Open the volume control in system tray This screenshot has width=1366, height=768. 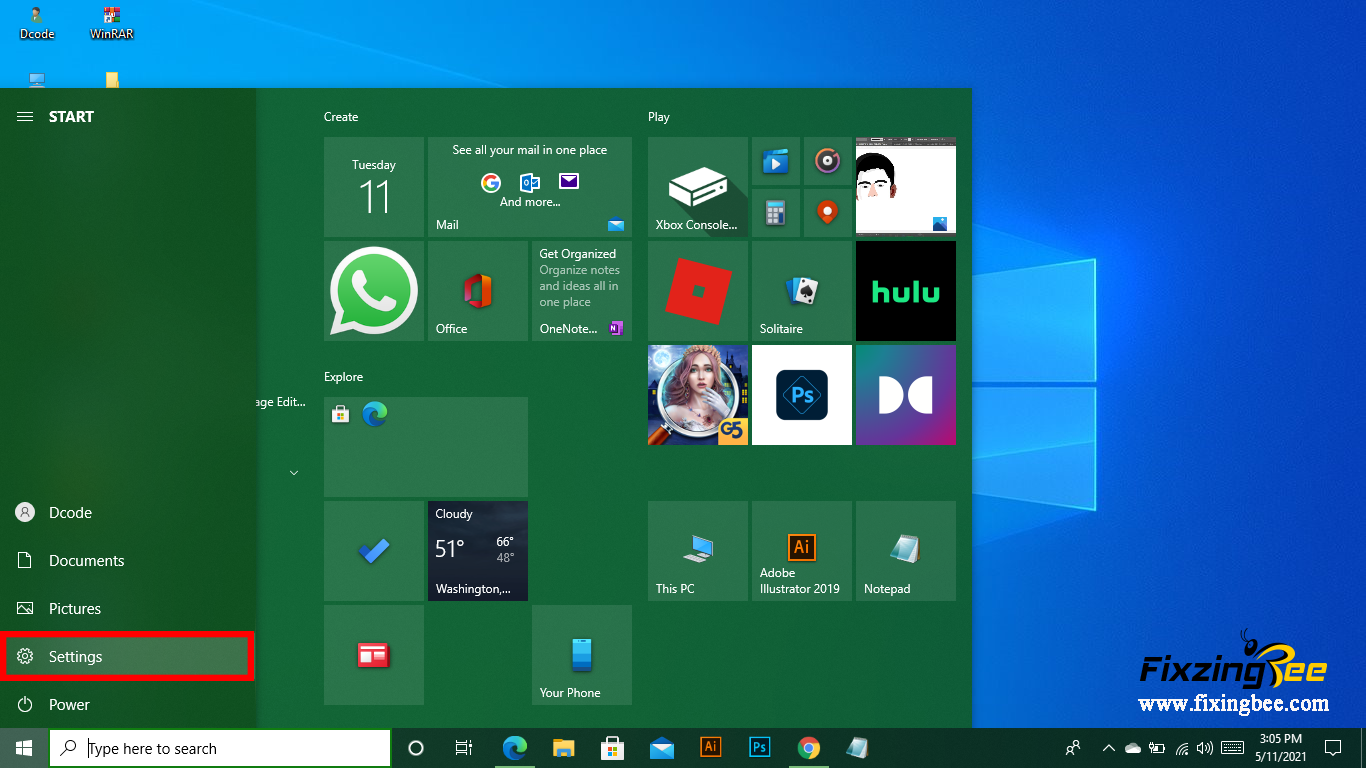click(1204, 748)
